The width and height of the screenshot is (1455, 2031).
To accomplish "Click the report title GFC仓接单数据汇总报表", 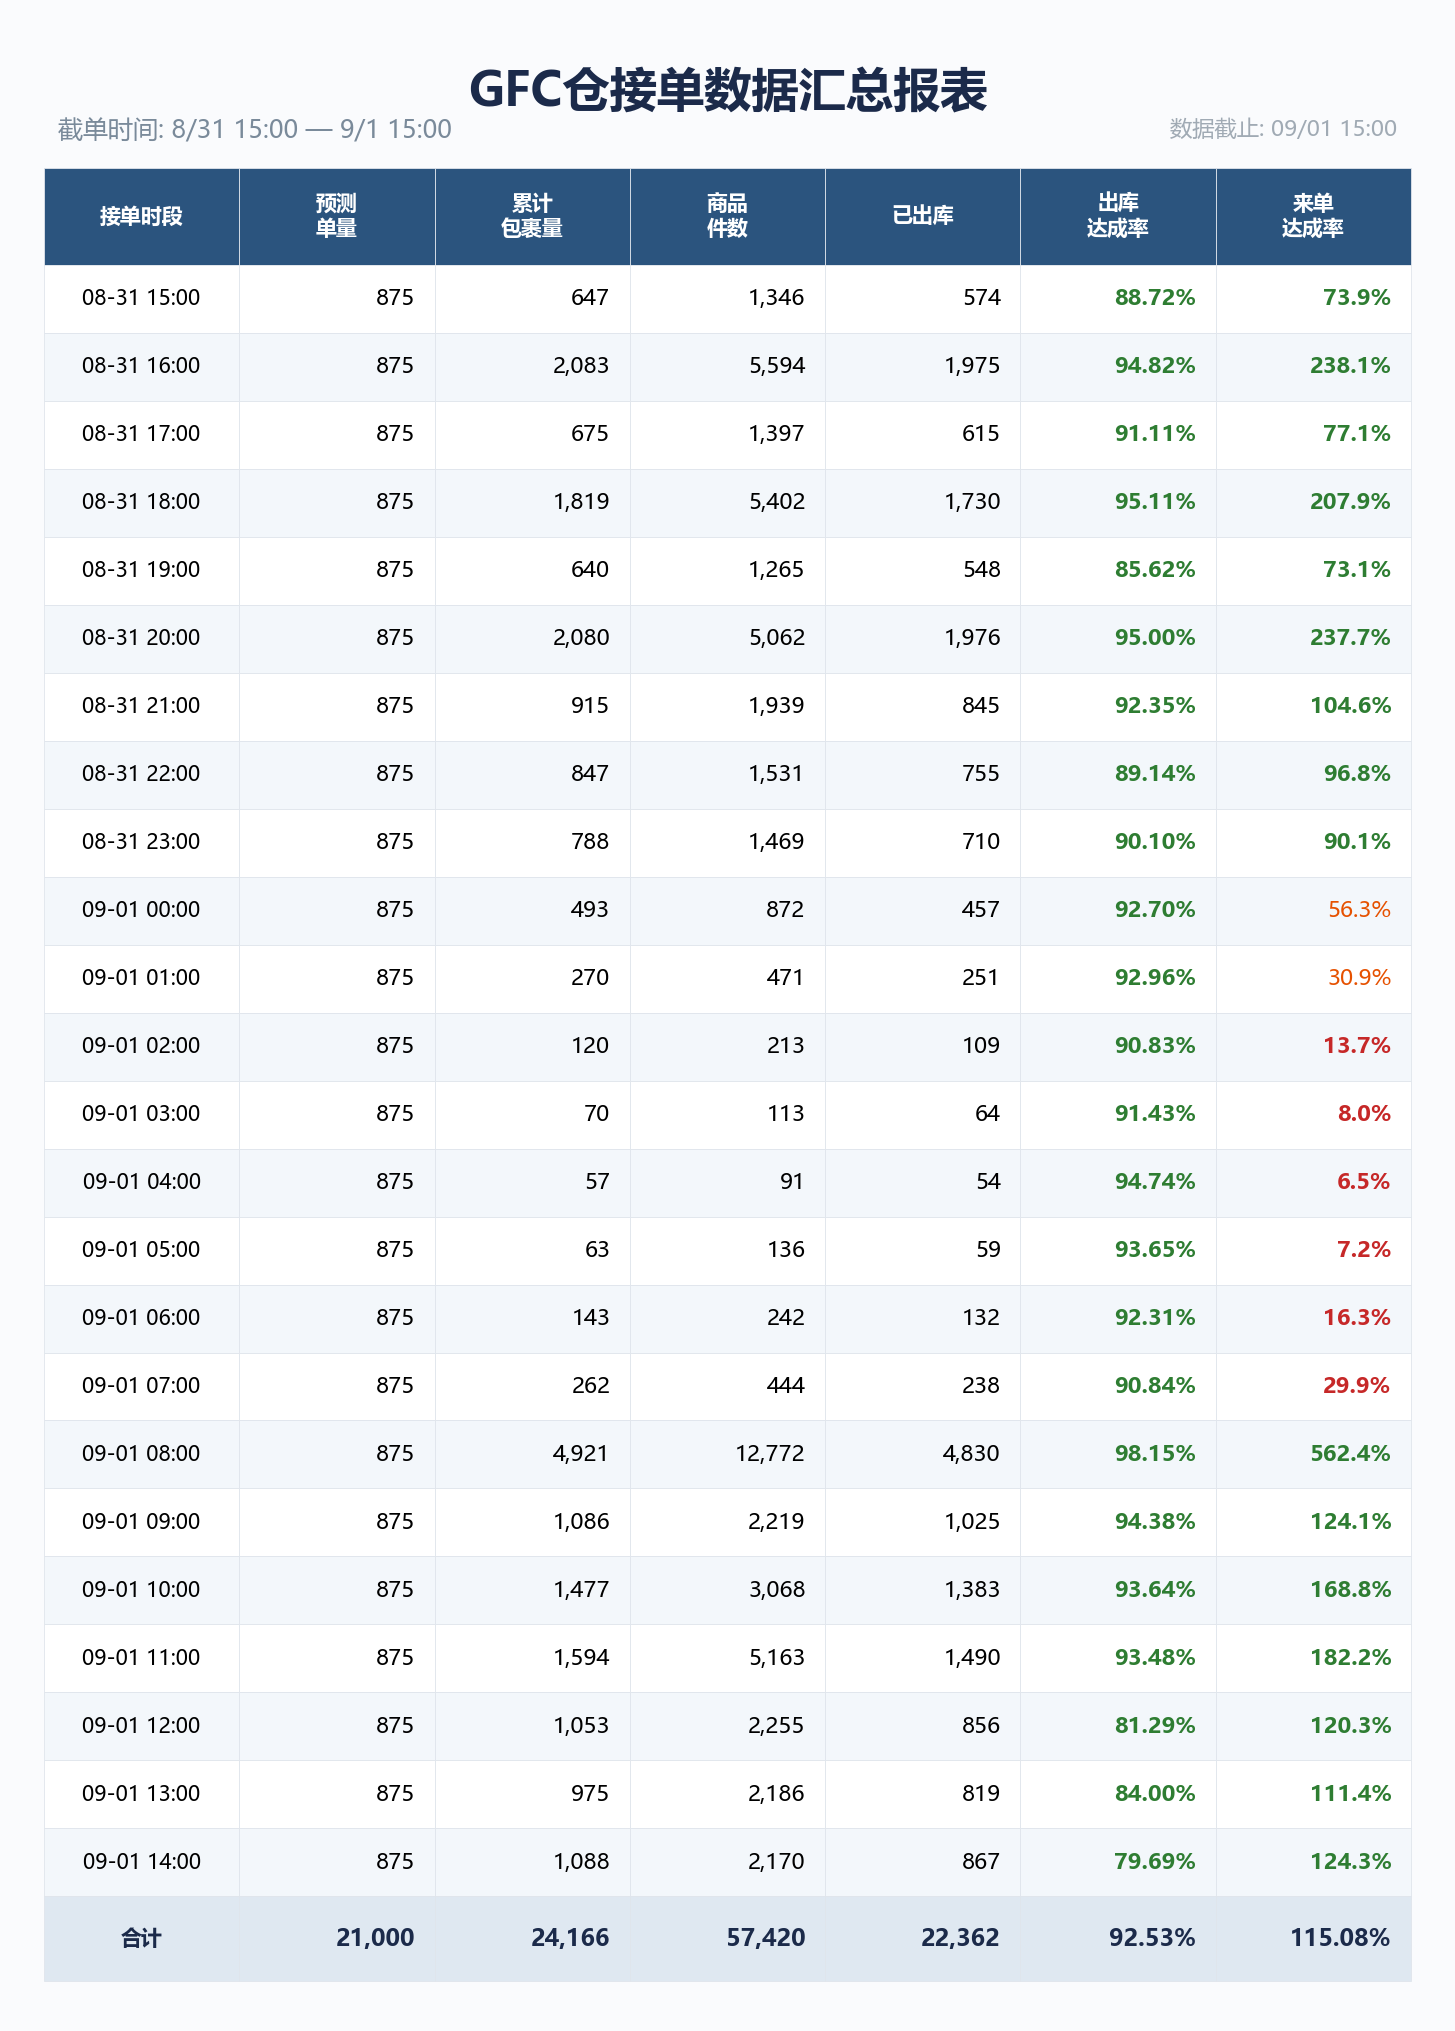I will coord(728,90).
